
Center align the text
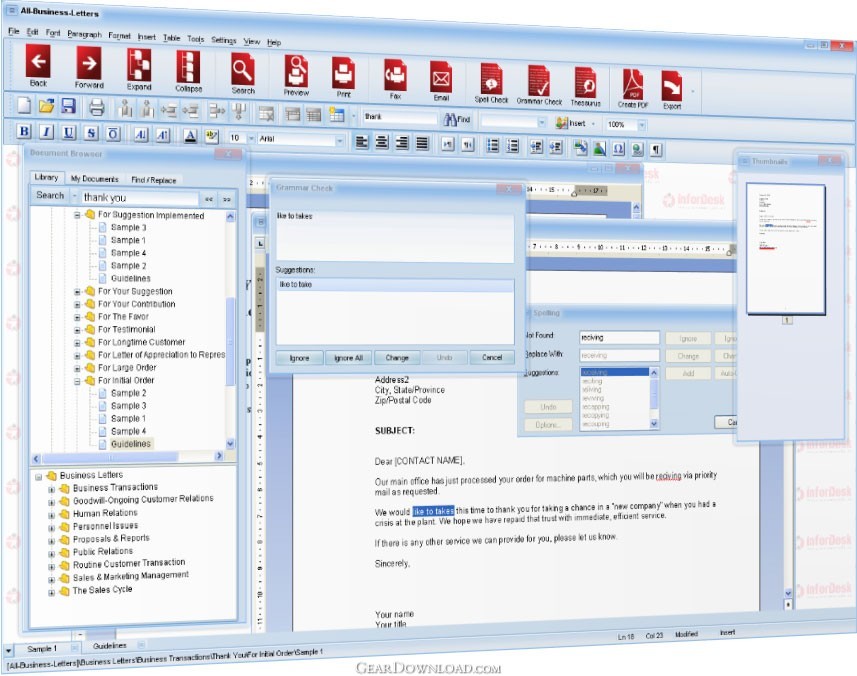381,143
